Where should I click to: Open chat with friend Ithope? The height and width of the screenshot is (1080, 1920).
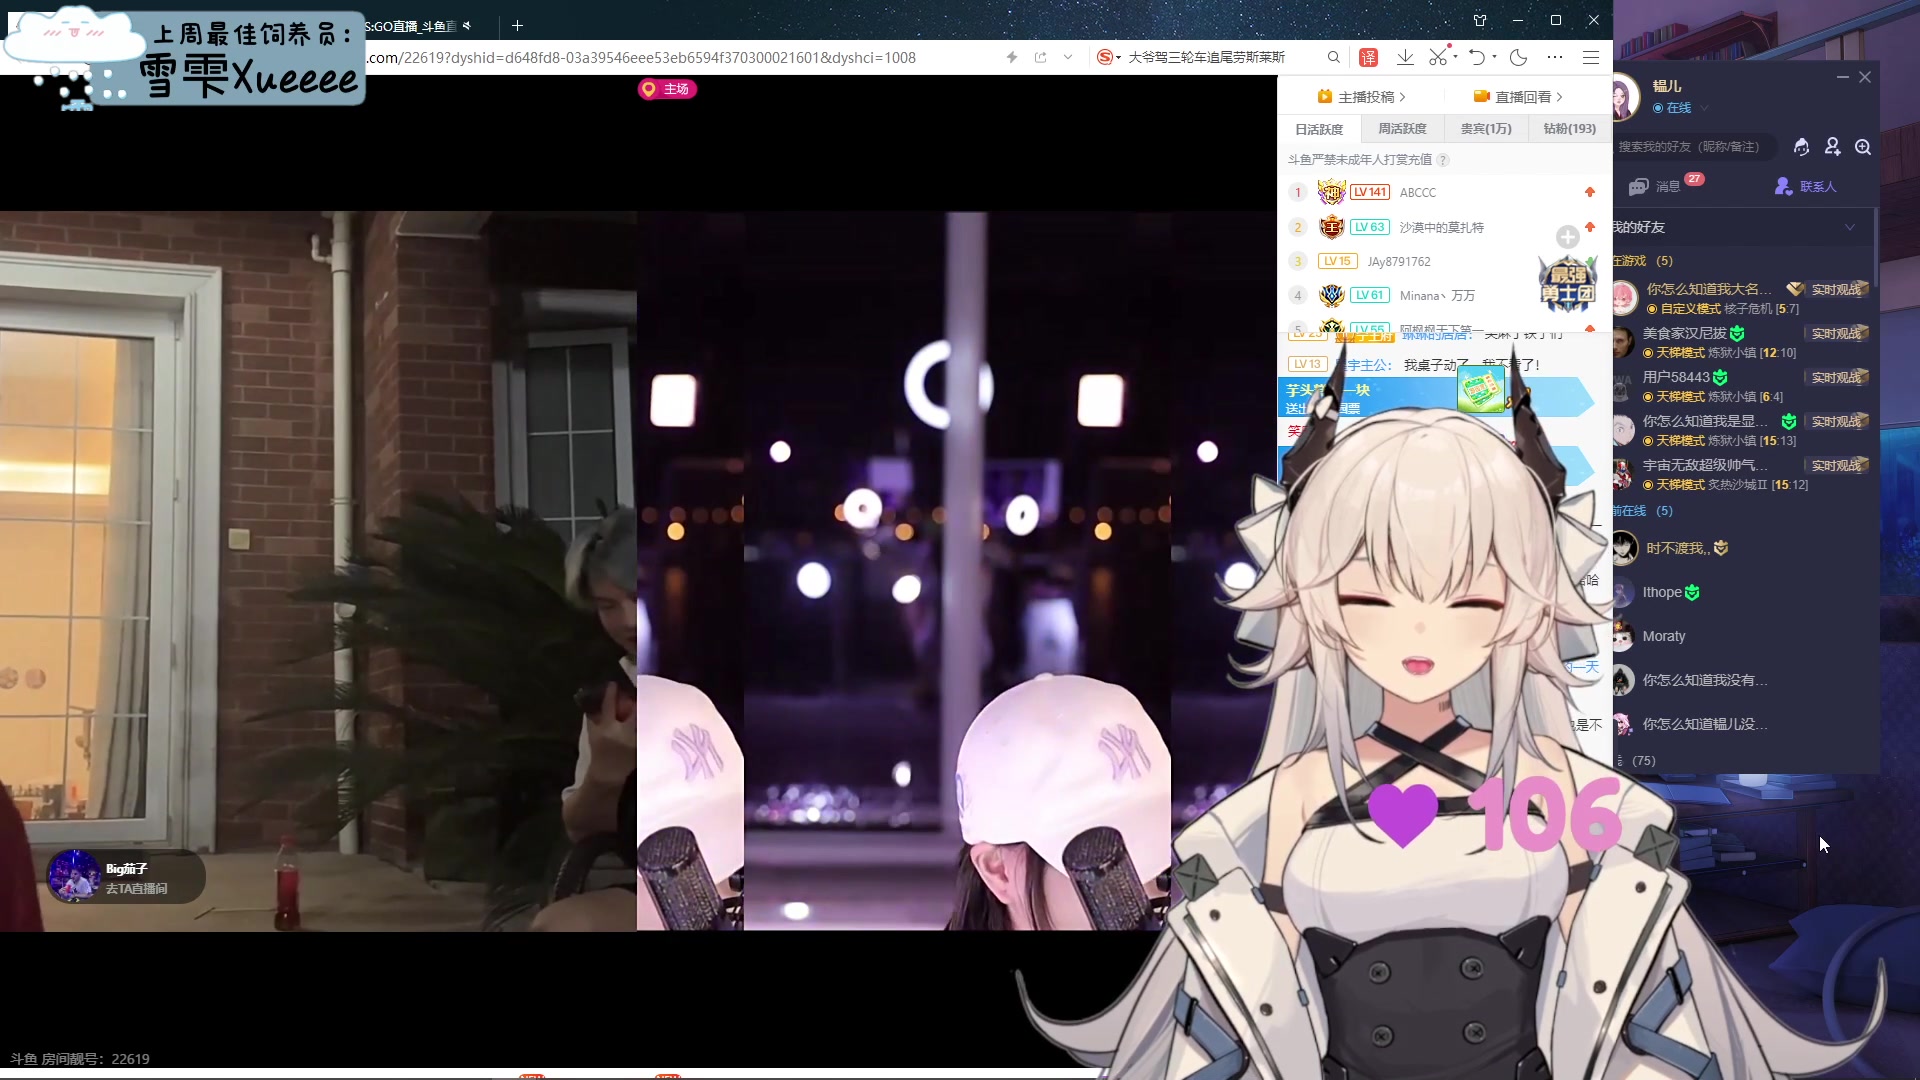[x=1742, y=592]
